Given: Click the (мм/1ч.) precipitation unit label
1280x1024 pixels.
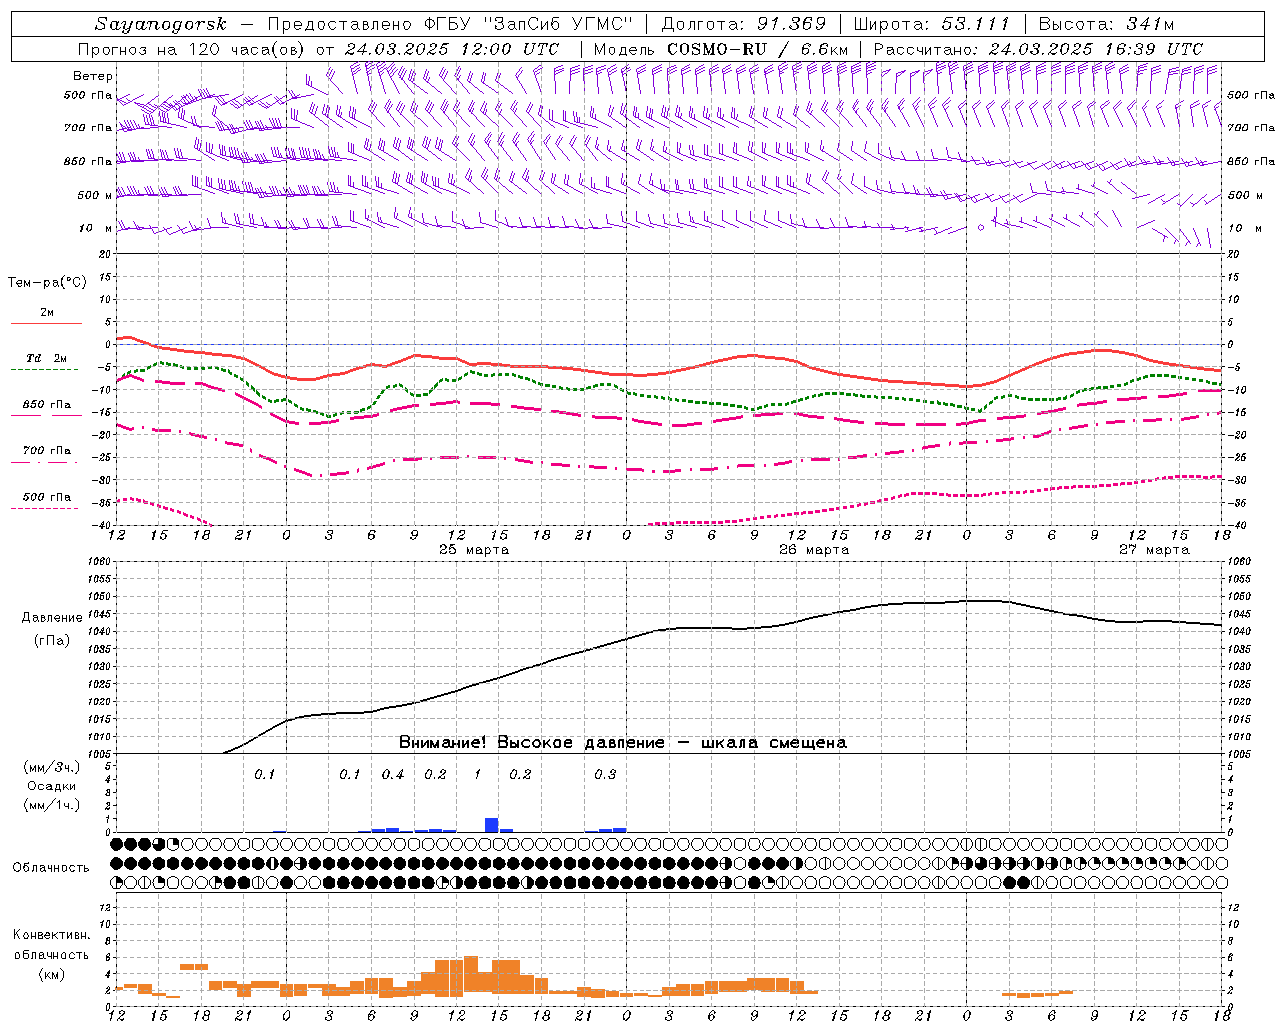Looking at the screenshot, I should click(52, 805).
